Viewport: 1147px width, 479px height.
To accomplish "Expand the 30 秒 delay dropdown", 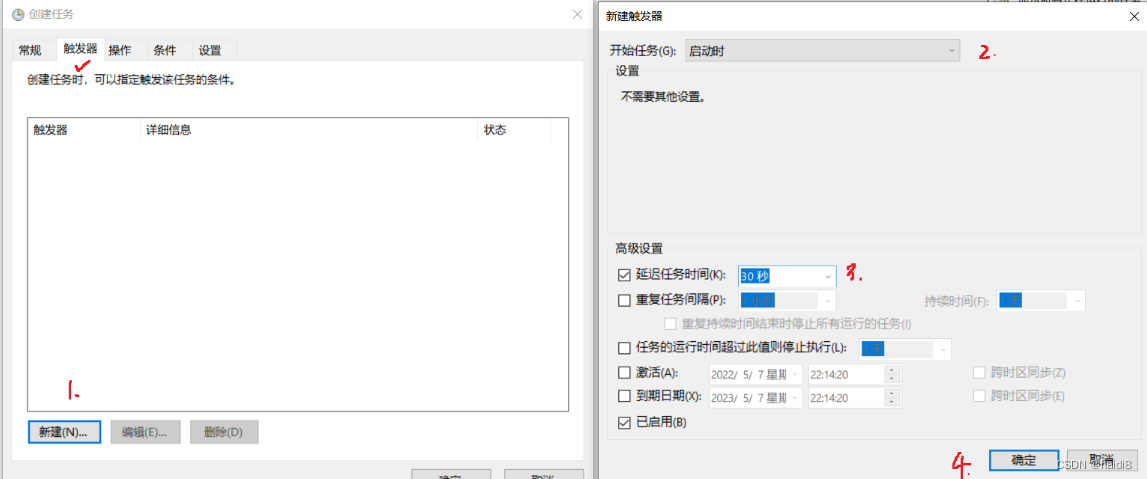I will [x=828, y=276].
